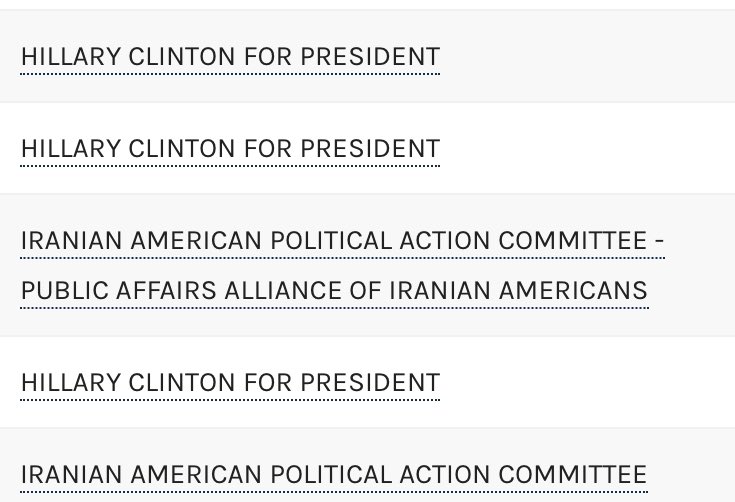Image resolution: width=735 pixels, height=502 pixels.
Task: Open Iranian American PAC - Public Affairs Alliance link
Action: [342, 242]
